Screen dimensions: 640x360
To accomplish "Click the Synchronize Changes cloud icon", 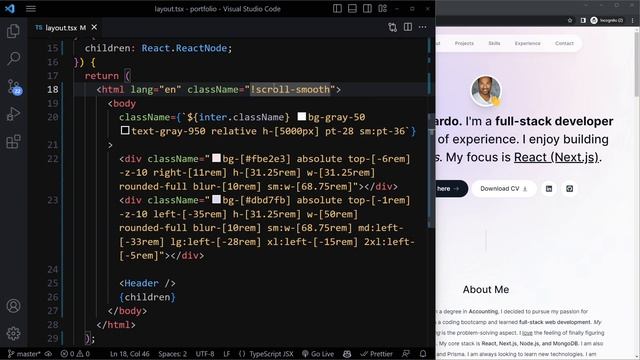I will tap(49, 354).
